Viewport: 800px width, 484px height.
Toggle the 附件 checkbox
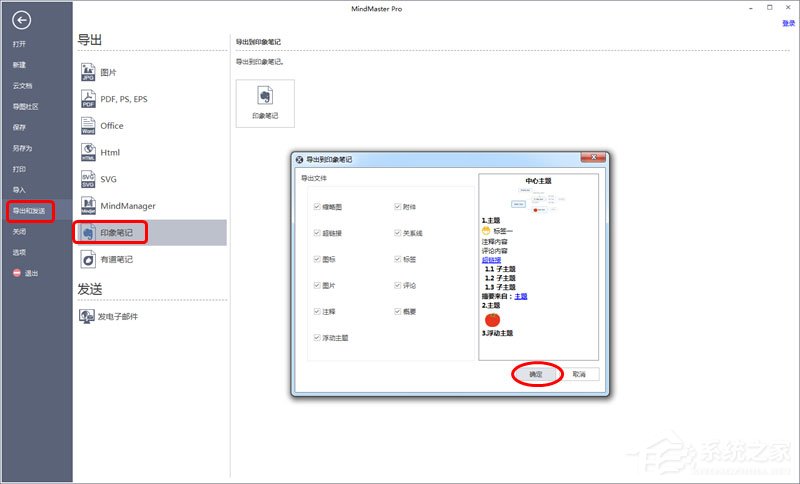[x=397, y=207]
